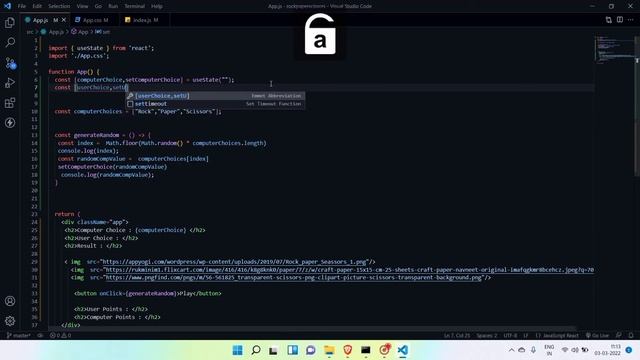The width and height of the screenshot is (640, 360).
Task: Accept the [userChoice,setU] Emmet suggestion
Action: (215, 96)
